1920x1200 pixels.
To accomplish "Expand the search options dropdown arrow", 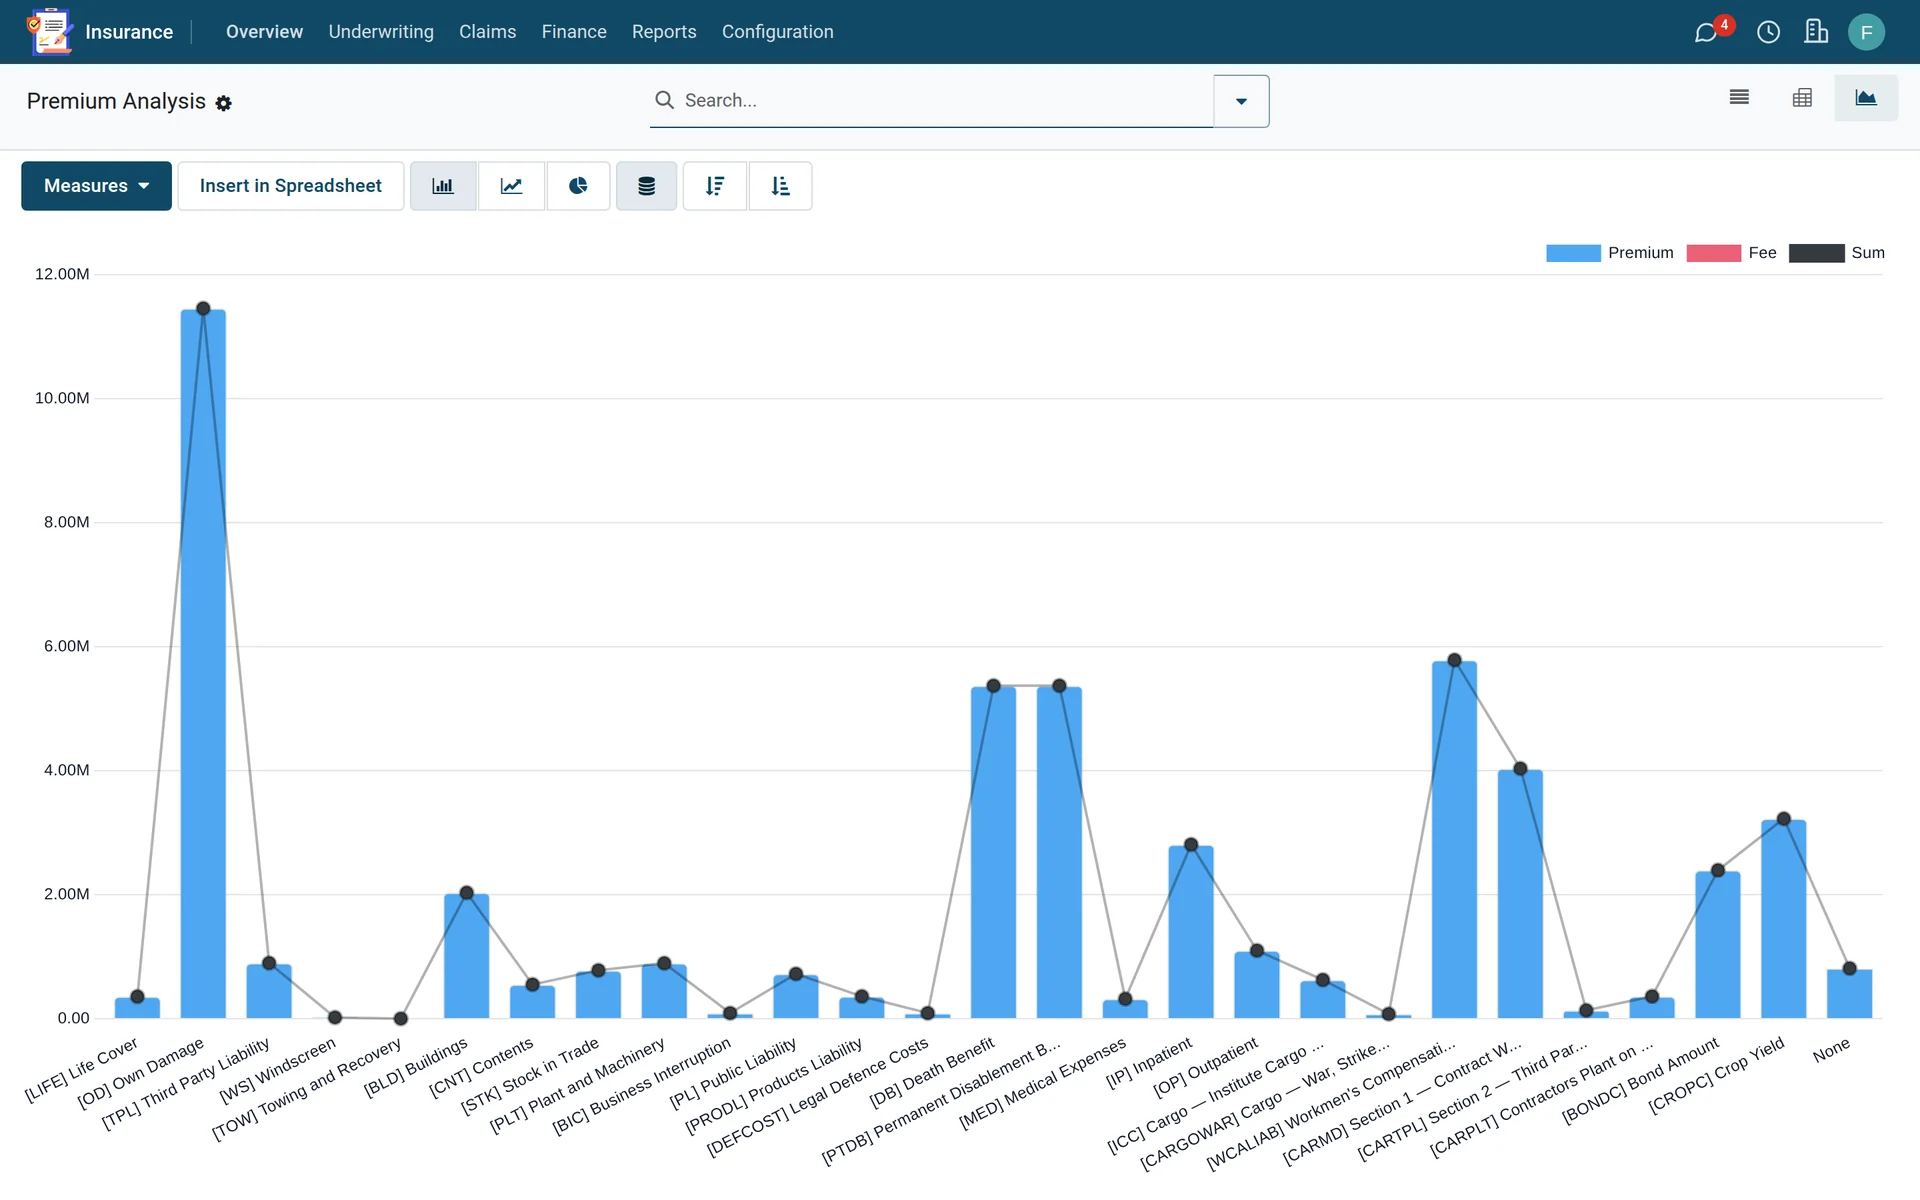I will (x=1241, y=101).
